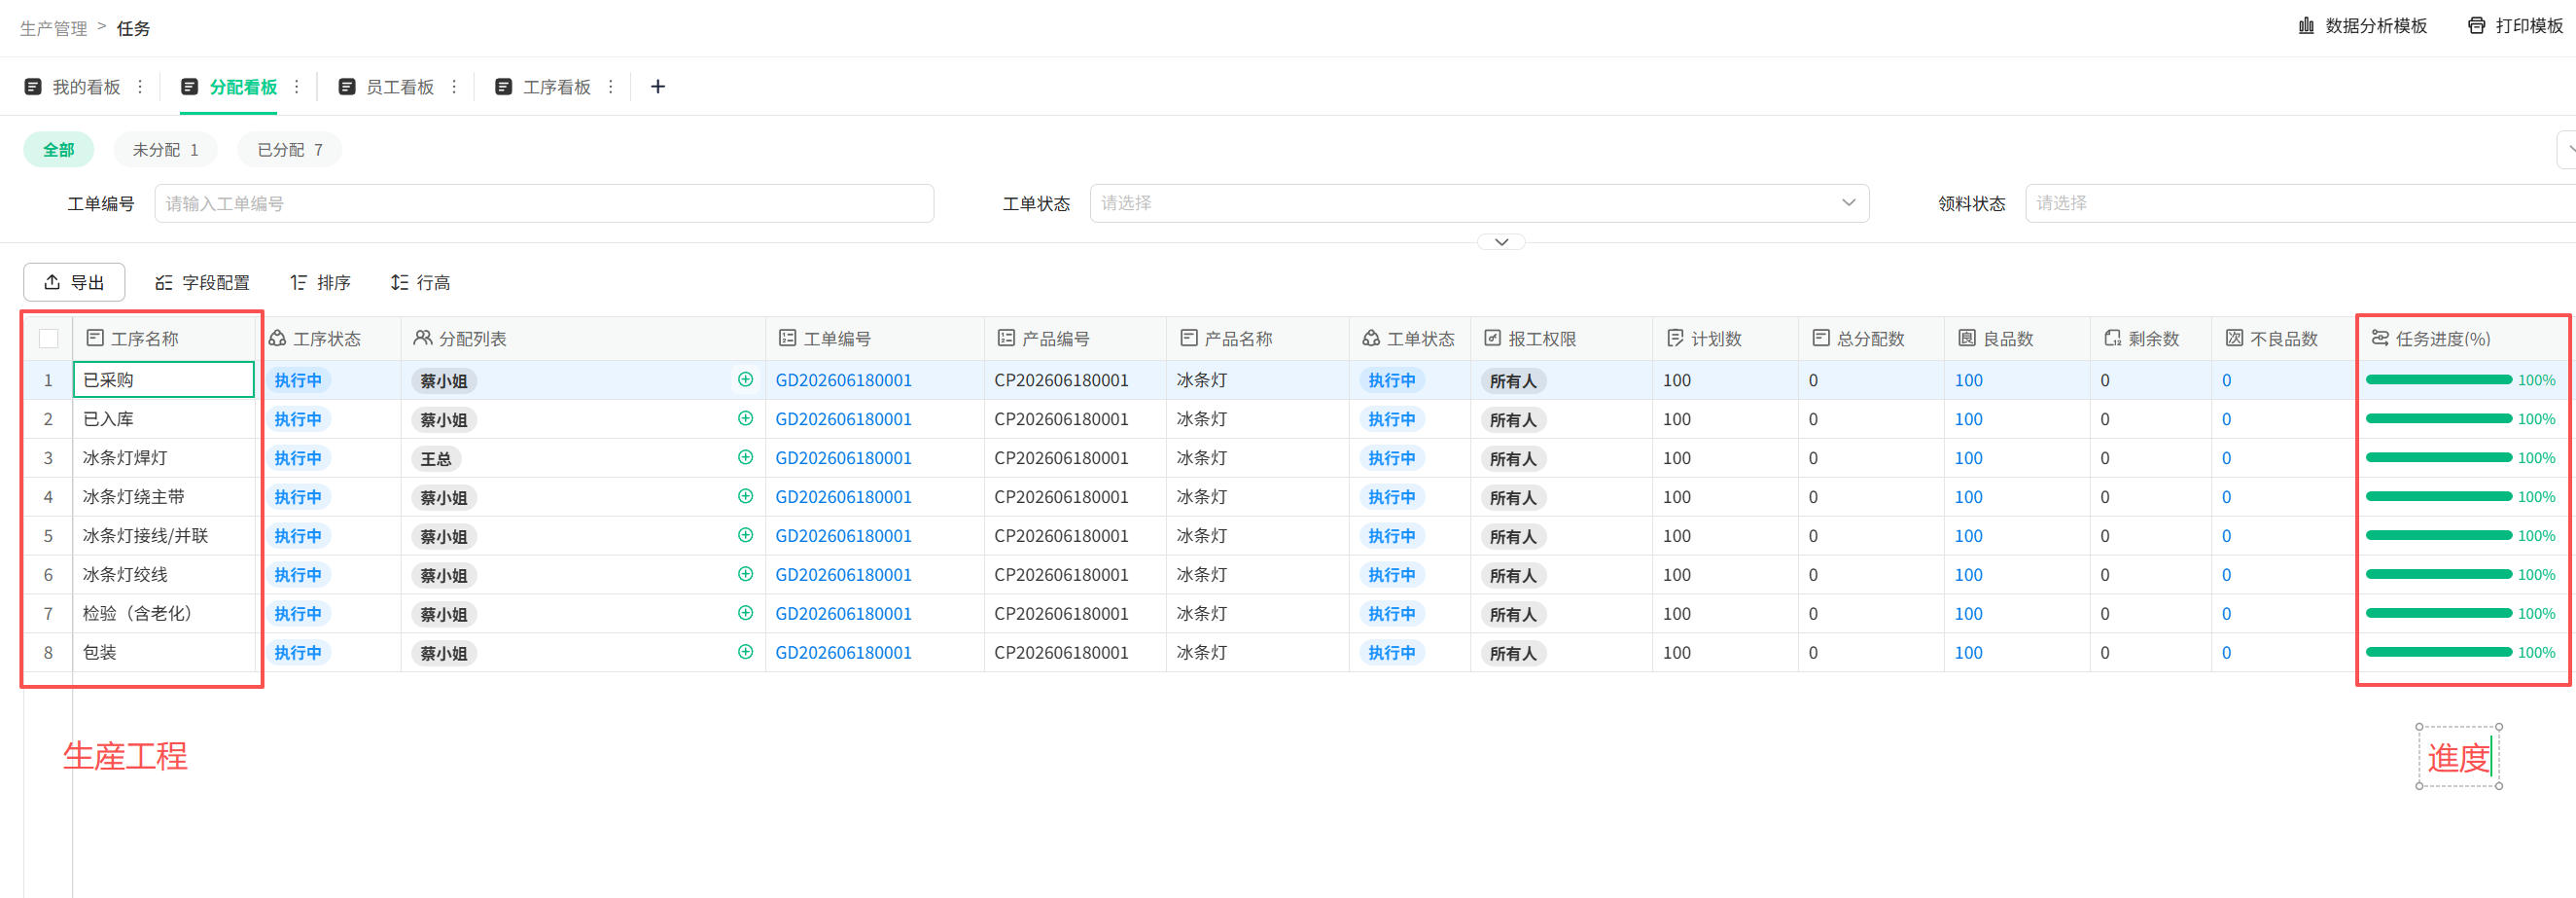Switch to 工序看板 tab
The width and height of the screenshot is (2576, 898).
pyautogui.click(x=543, y=87)
